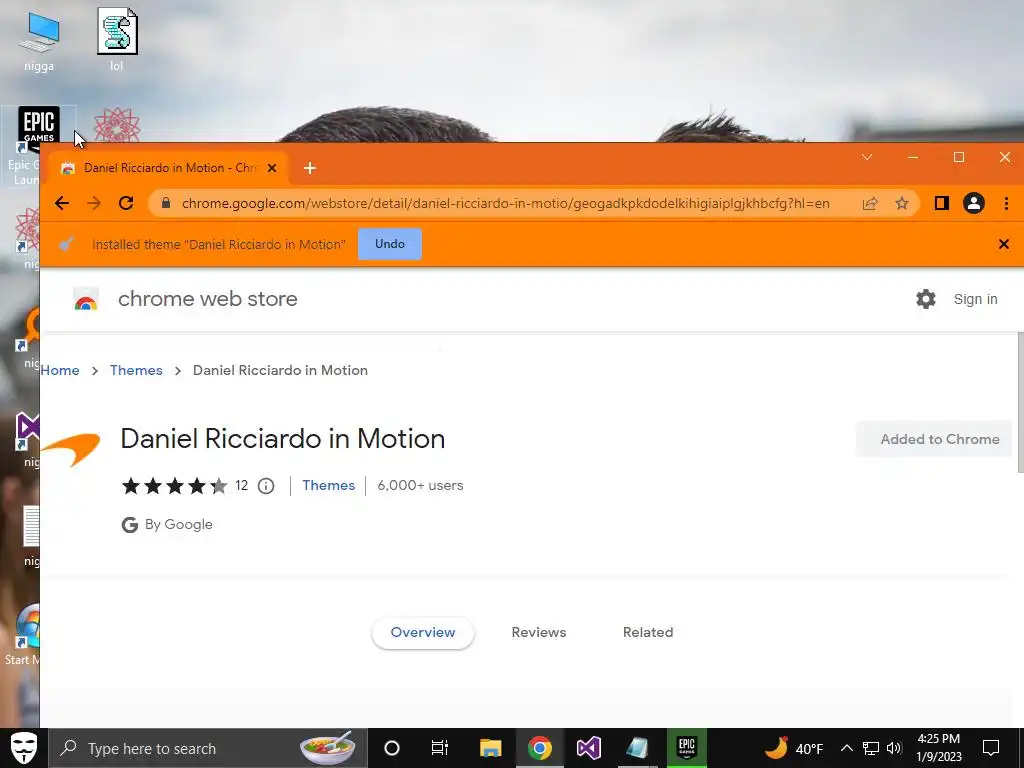The image size is (1024, 768).
Task: Open File Explorer from taskbar
Action: click(490, 748)
